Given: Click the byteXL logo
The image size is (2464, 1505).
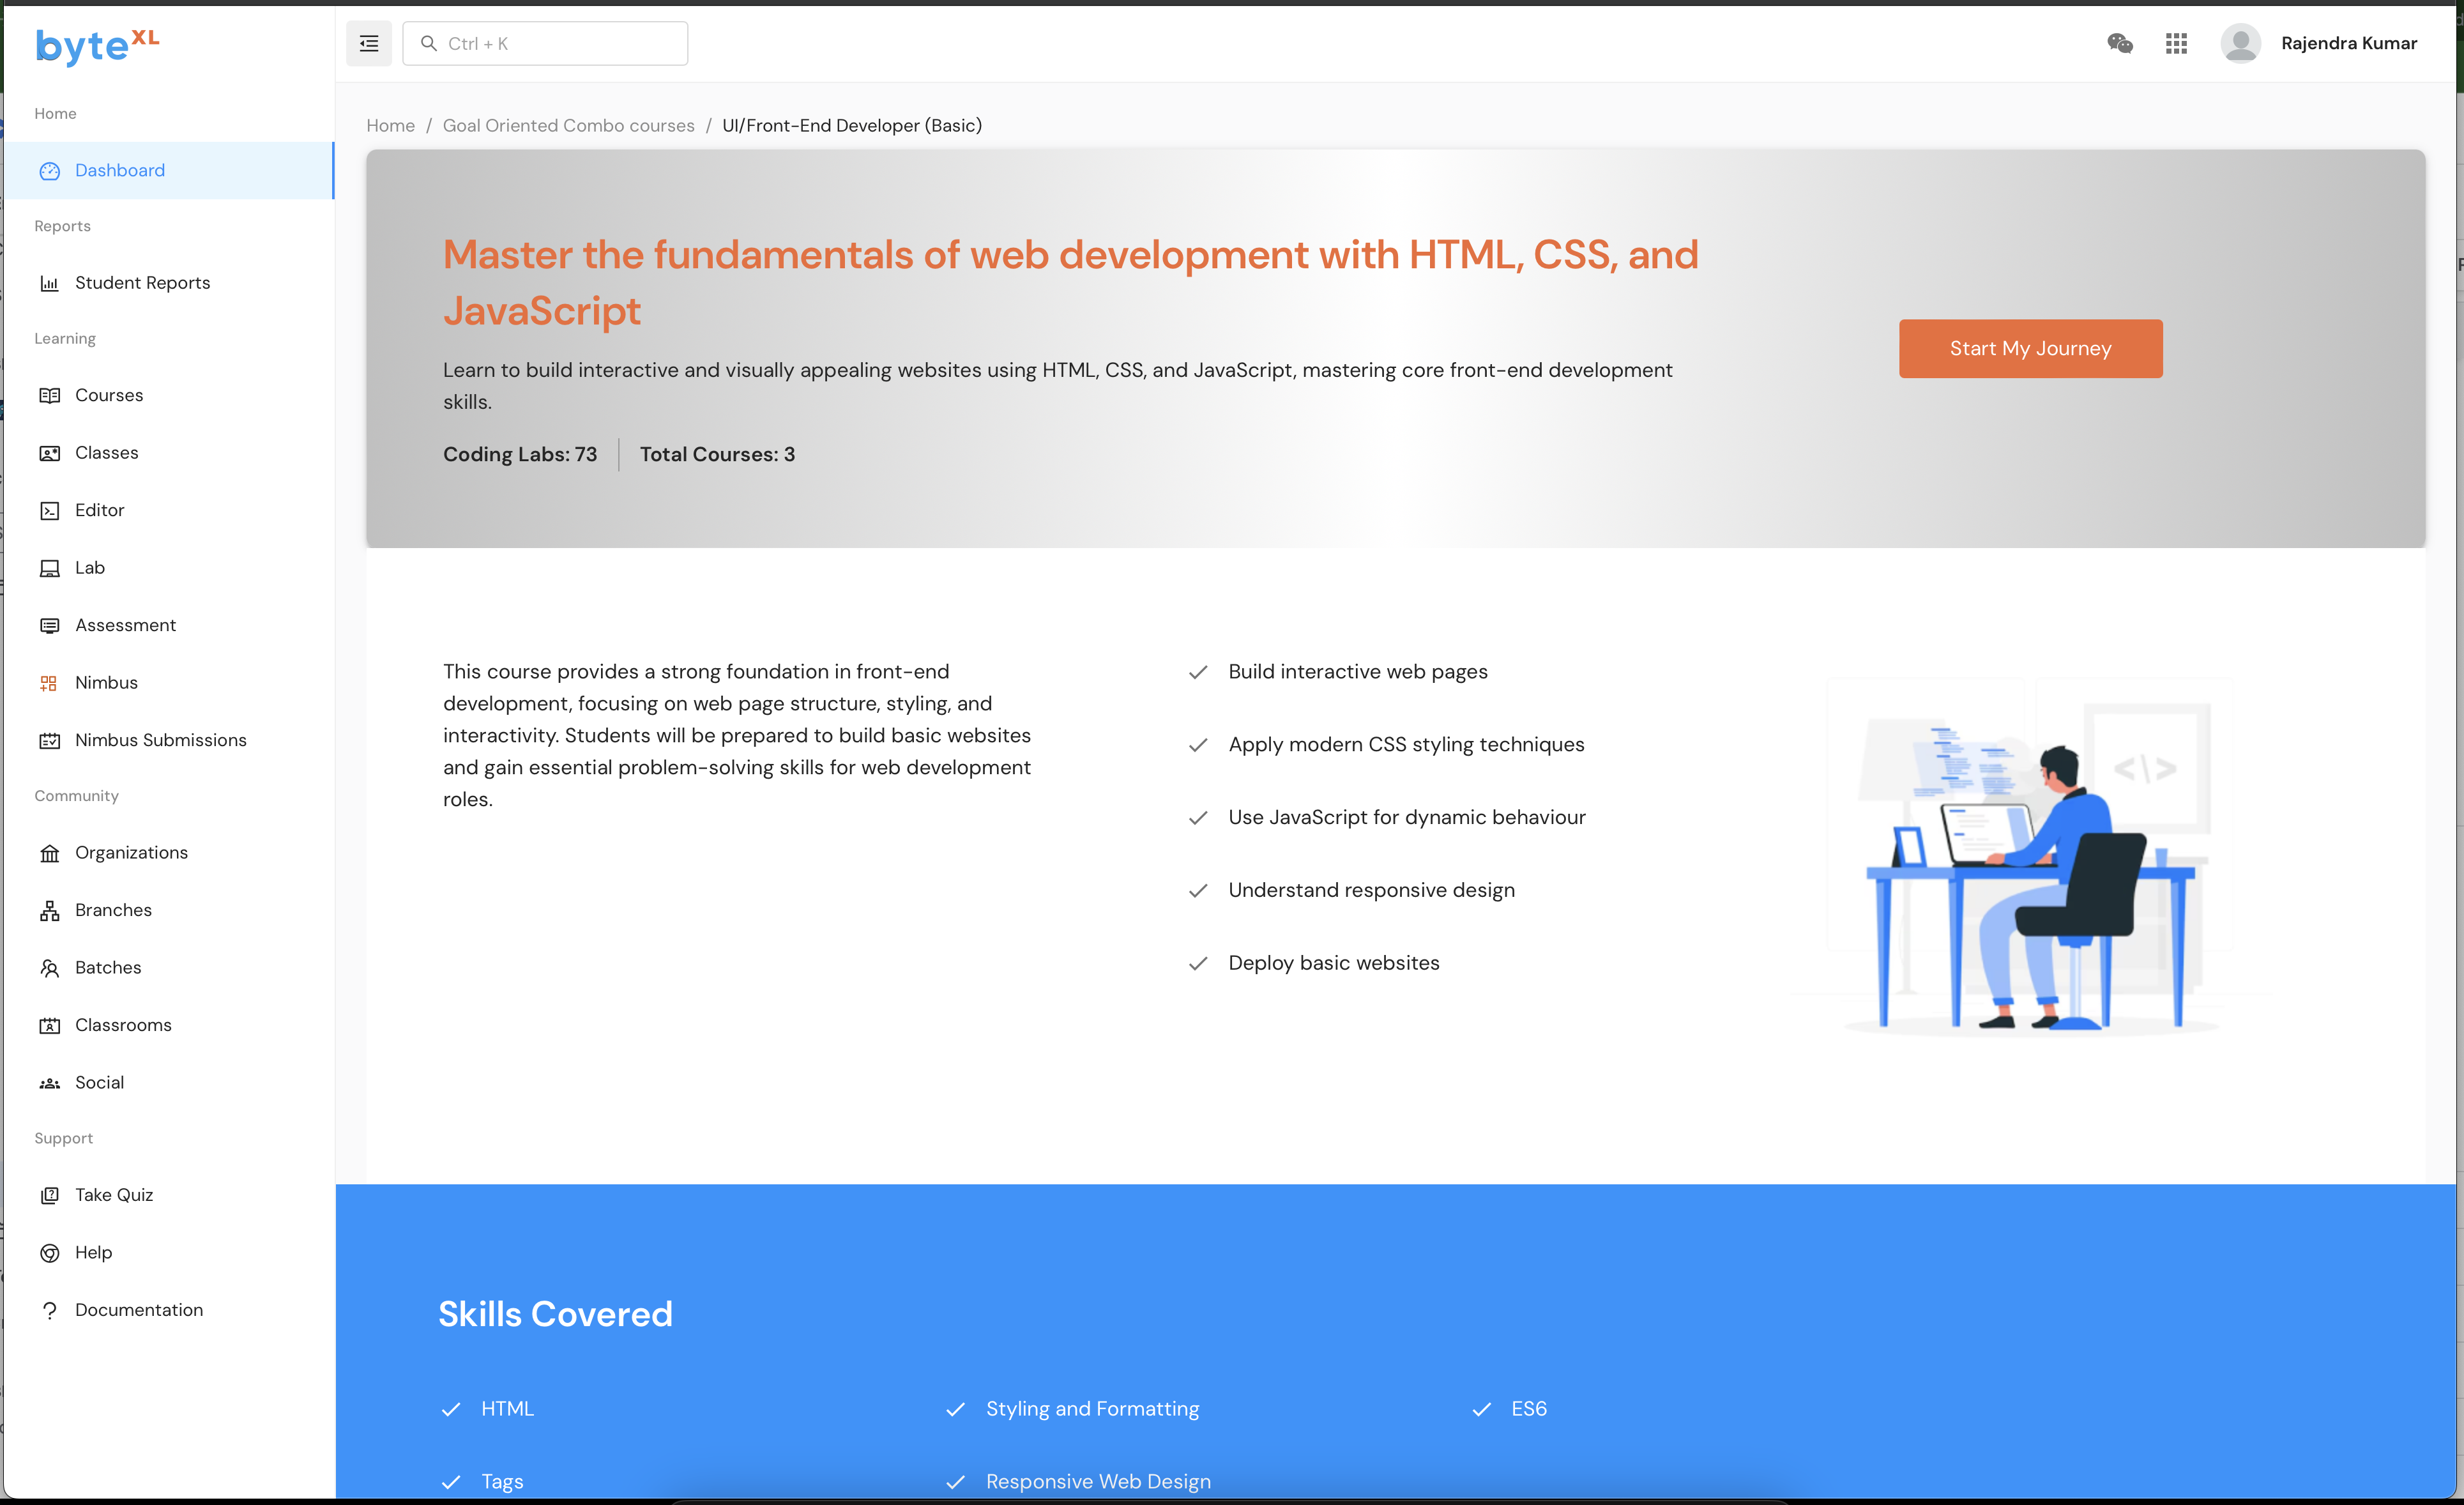Looking at the screenshot, I should 97,45.
